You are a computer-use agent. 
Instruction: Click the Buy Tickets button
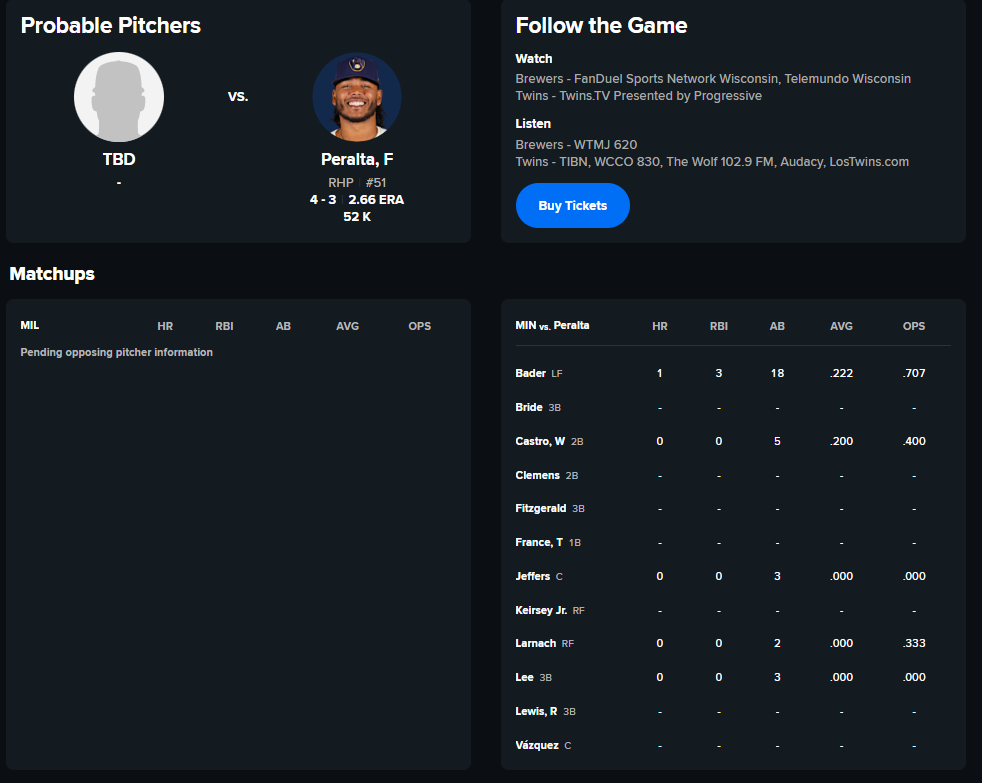coord(572,205)
